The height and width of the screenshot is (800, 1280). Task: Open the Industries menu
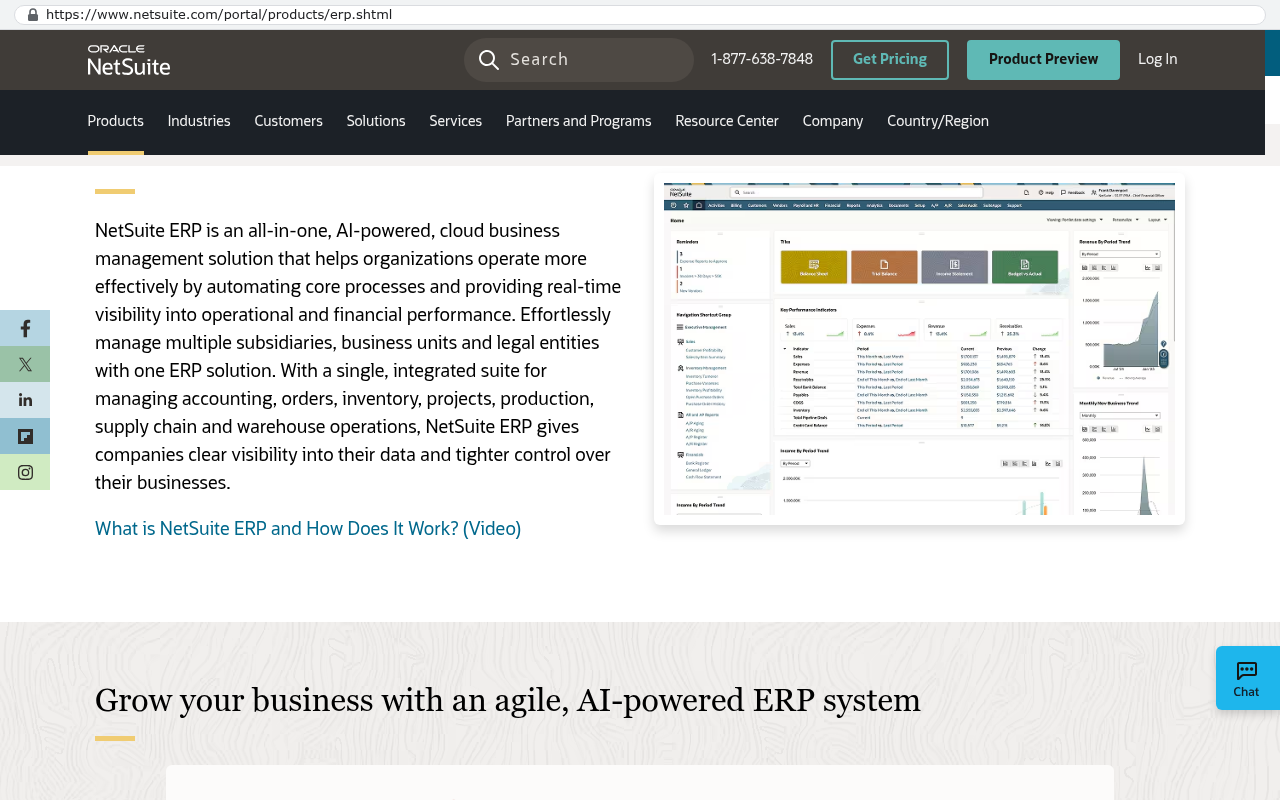point(199,121)
